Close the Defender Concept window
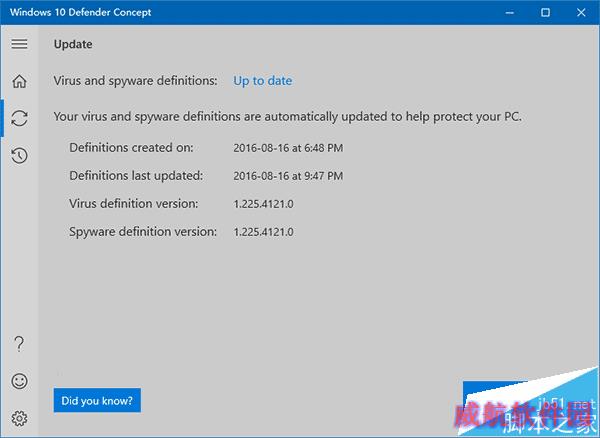Viewport: 600px width, 438px height. (x=581, y=13)
